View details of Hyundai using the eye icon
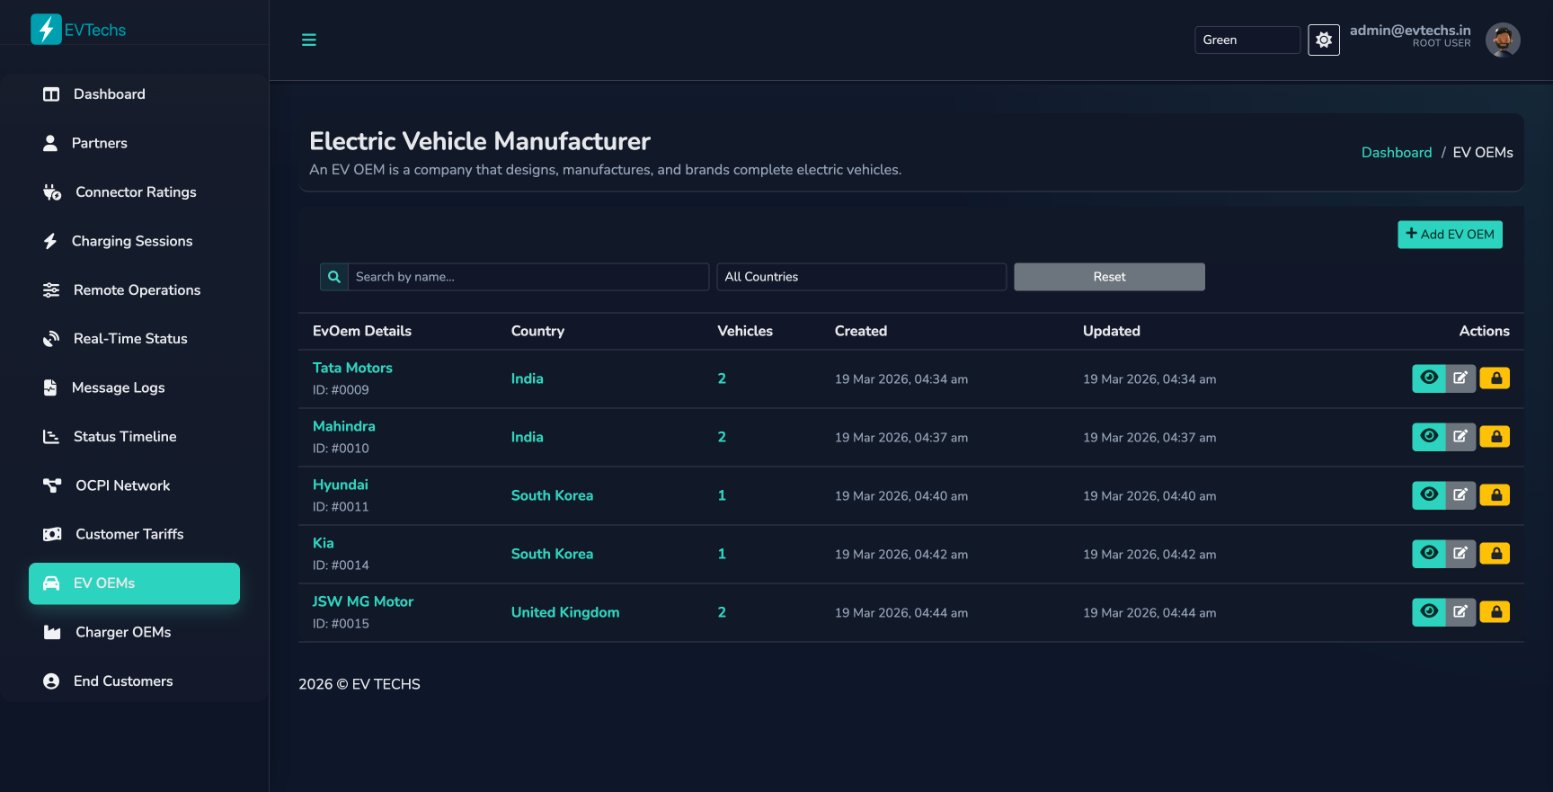 tap(1429, 494)
